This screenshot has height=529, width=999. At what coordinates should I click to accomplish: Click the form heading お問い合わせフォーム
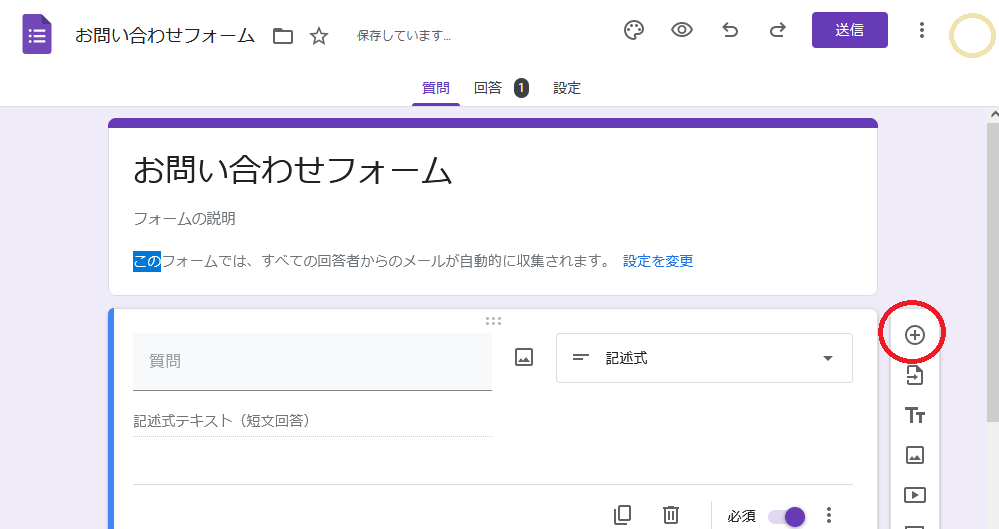292,171
